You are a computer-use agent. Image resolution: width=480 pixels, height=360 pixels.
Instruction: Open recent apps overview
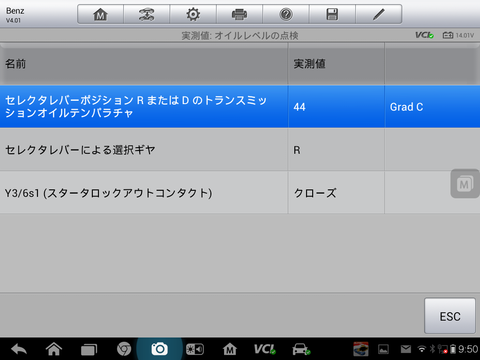click(89, 349)
